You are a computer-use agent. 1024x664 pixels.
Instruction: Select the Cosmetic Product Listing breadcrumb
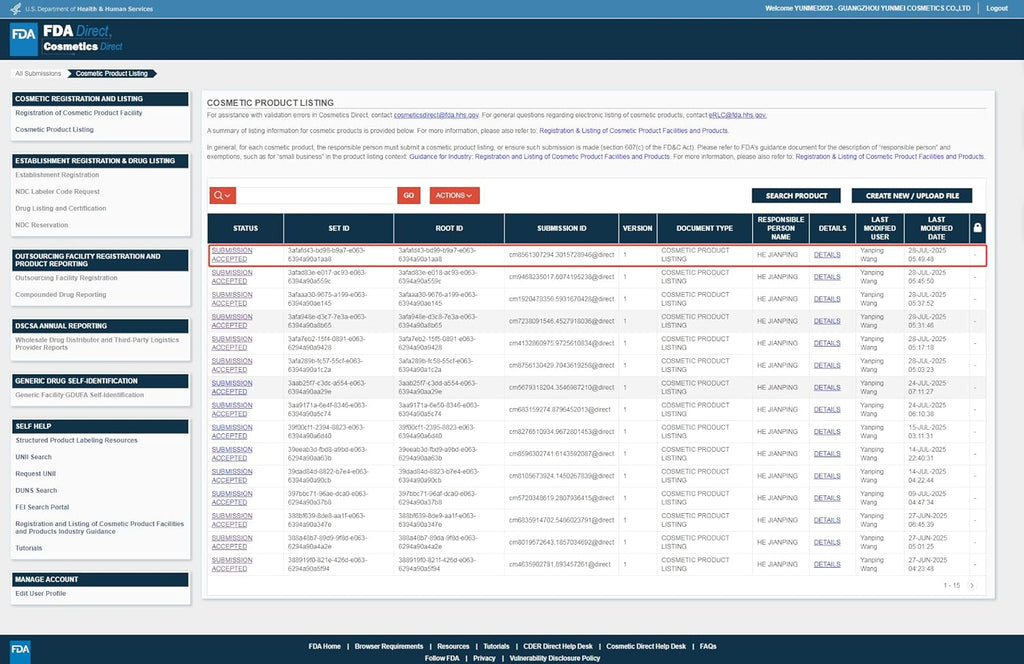click(112, 74)
